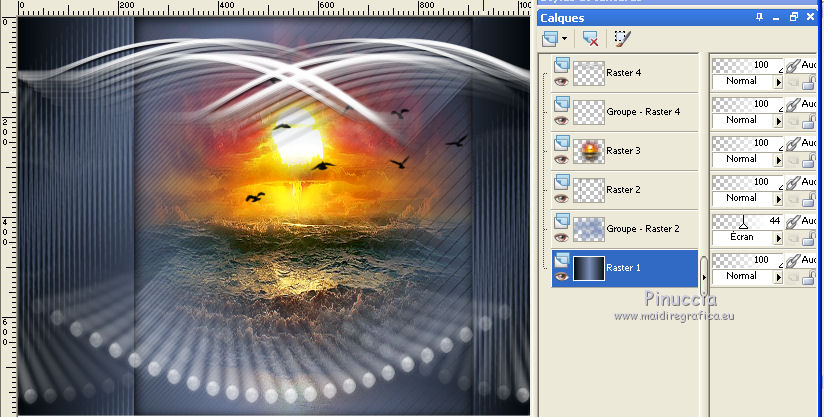Click Raster 2 layer link icon
The image size is (825, 417).
tap(793, 182)
